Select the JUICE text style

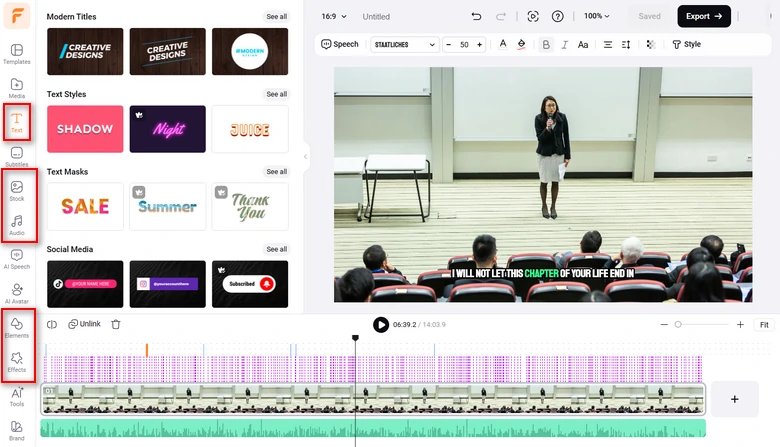(x=250, y=129)
